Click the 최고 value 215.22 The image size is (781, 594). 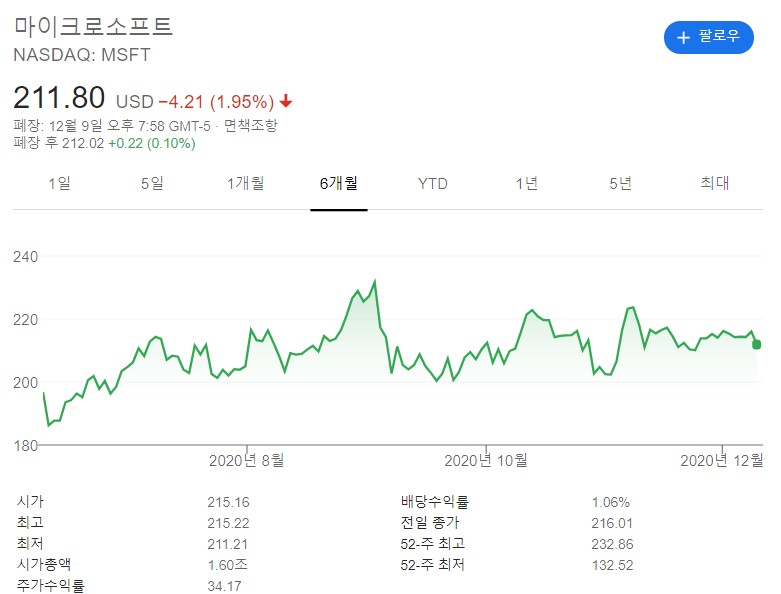[x=228, y=523]
